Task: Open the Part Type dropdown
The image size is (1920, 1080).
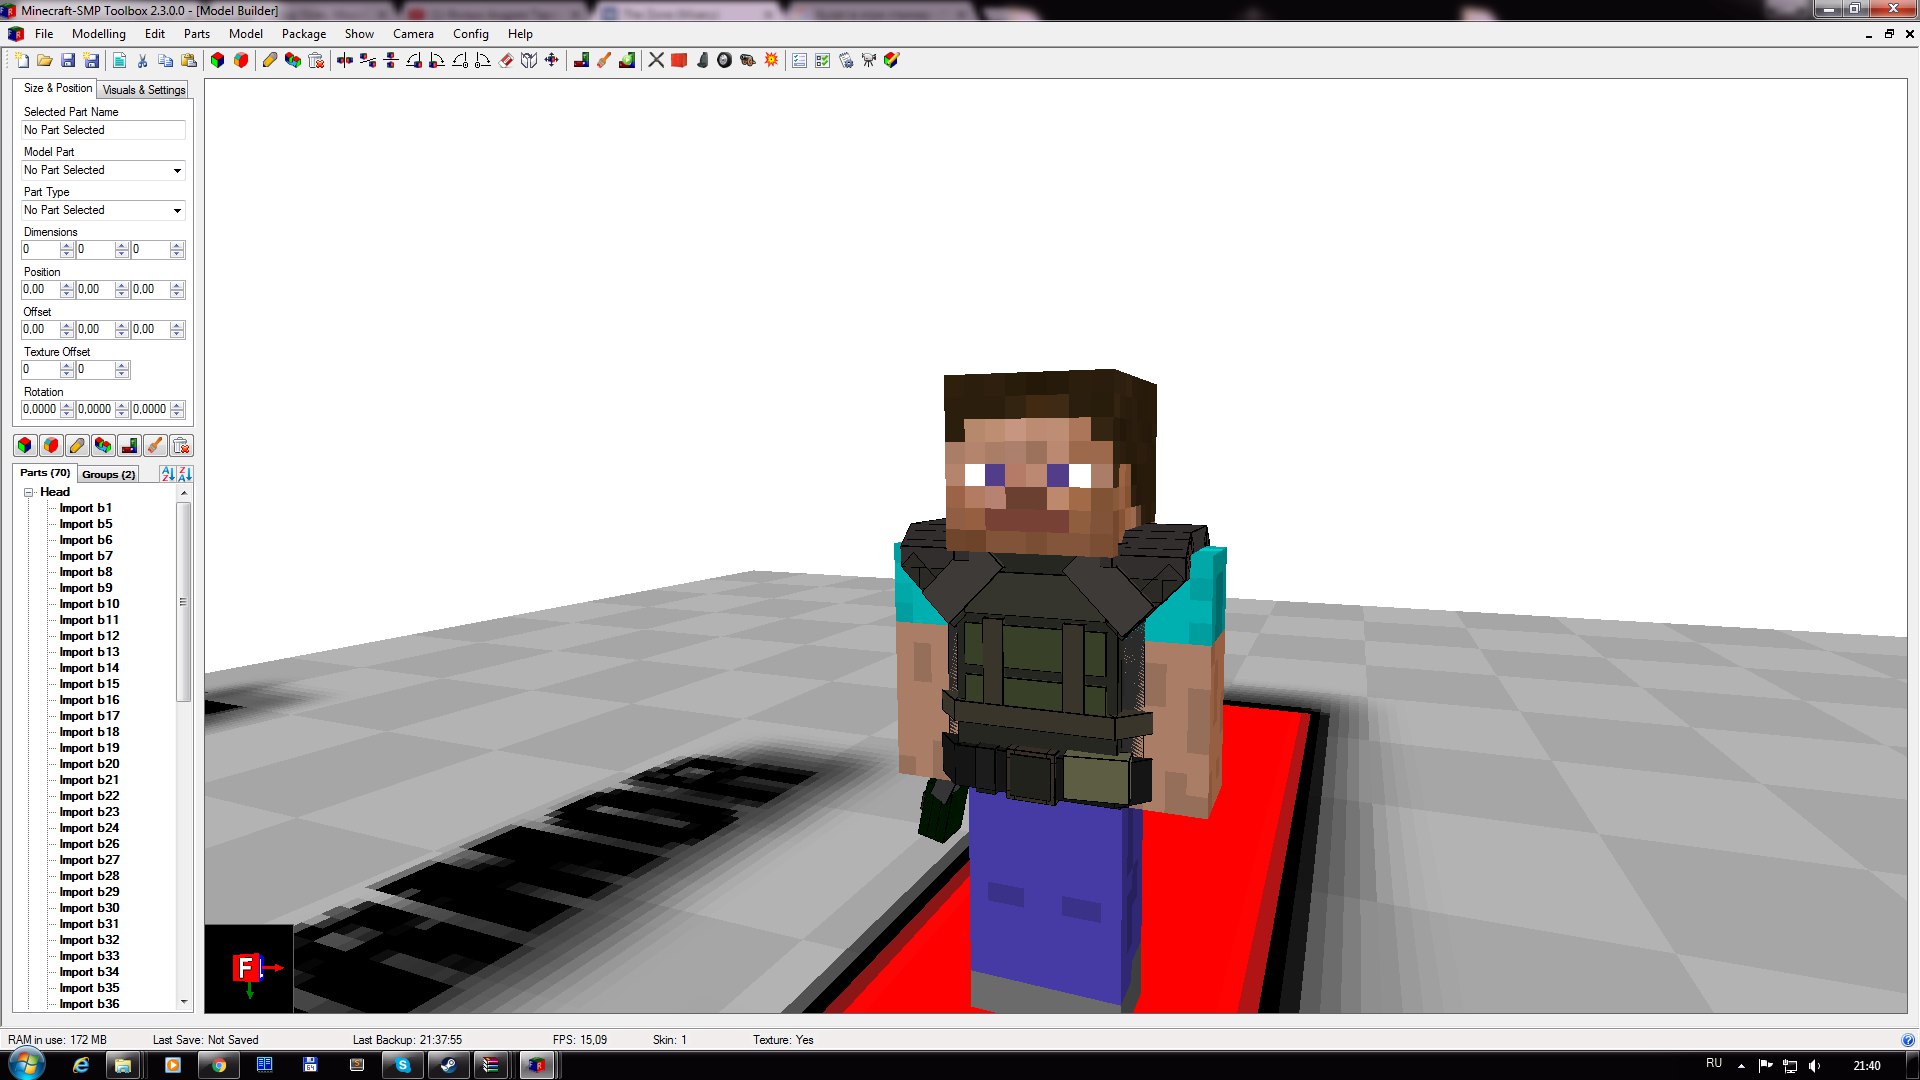Action: point(104,210)
